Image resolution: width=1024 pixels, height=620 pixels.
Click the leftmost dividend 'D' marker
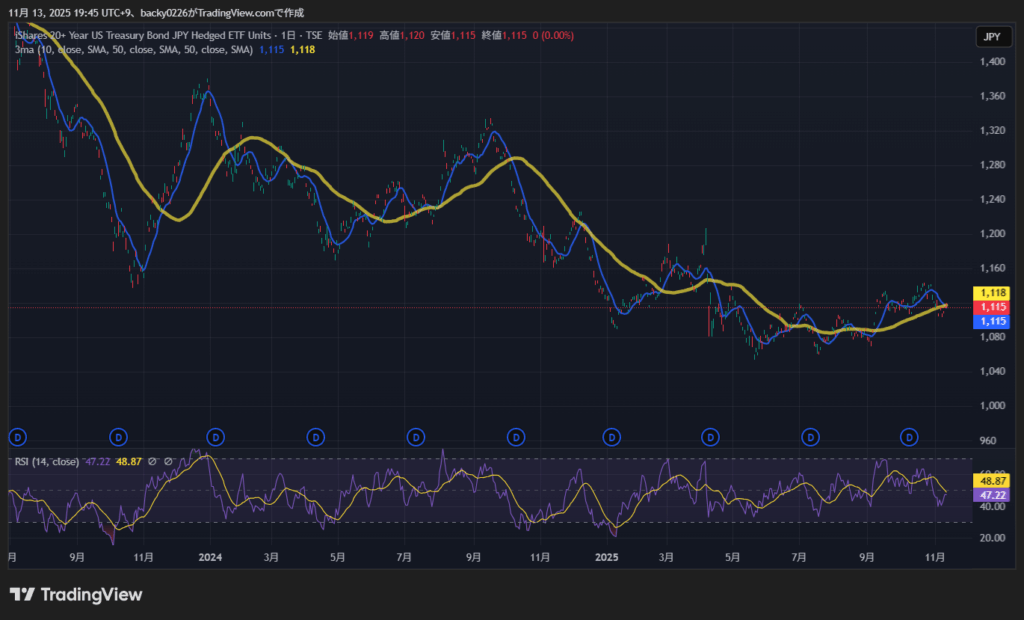17,437
